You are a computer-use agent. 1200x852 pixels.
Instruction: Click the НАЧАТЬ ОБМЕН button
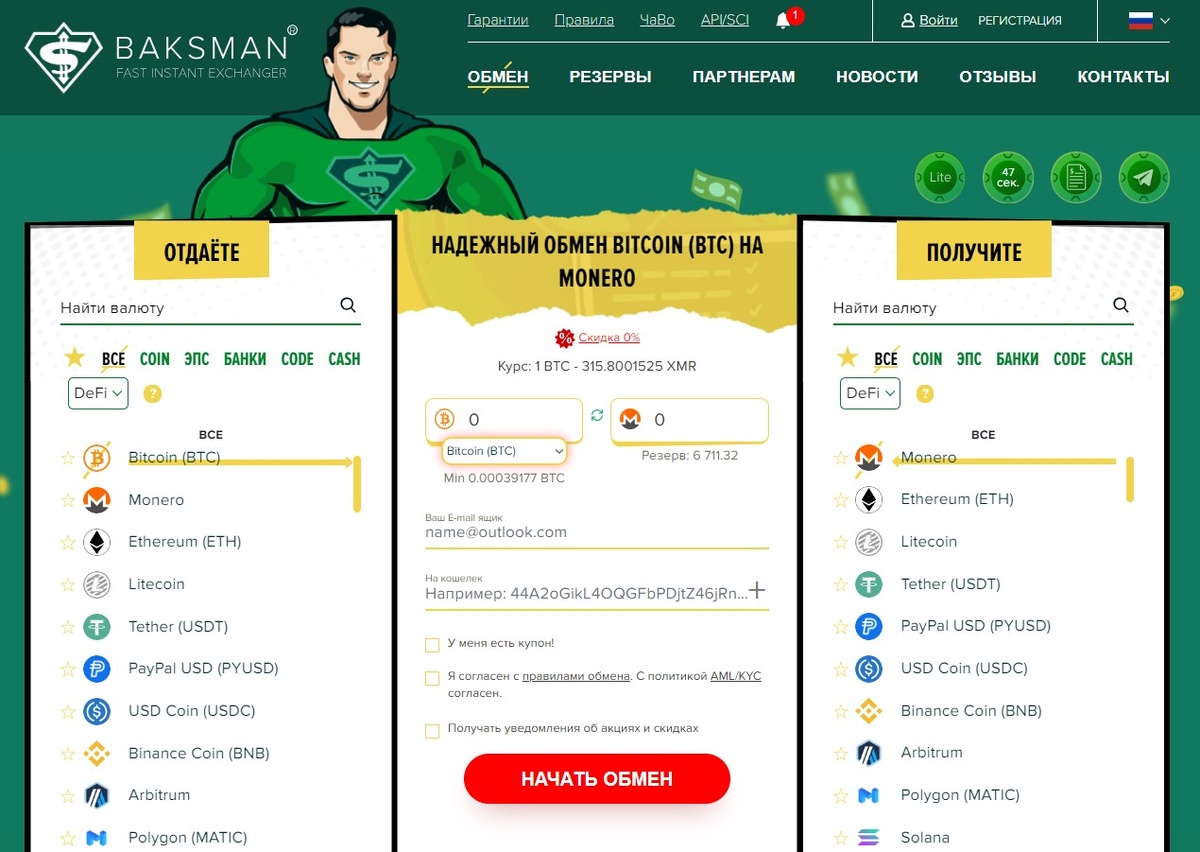[597, 779]
